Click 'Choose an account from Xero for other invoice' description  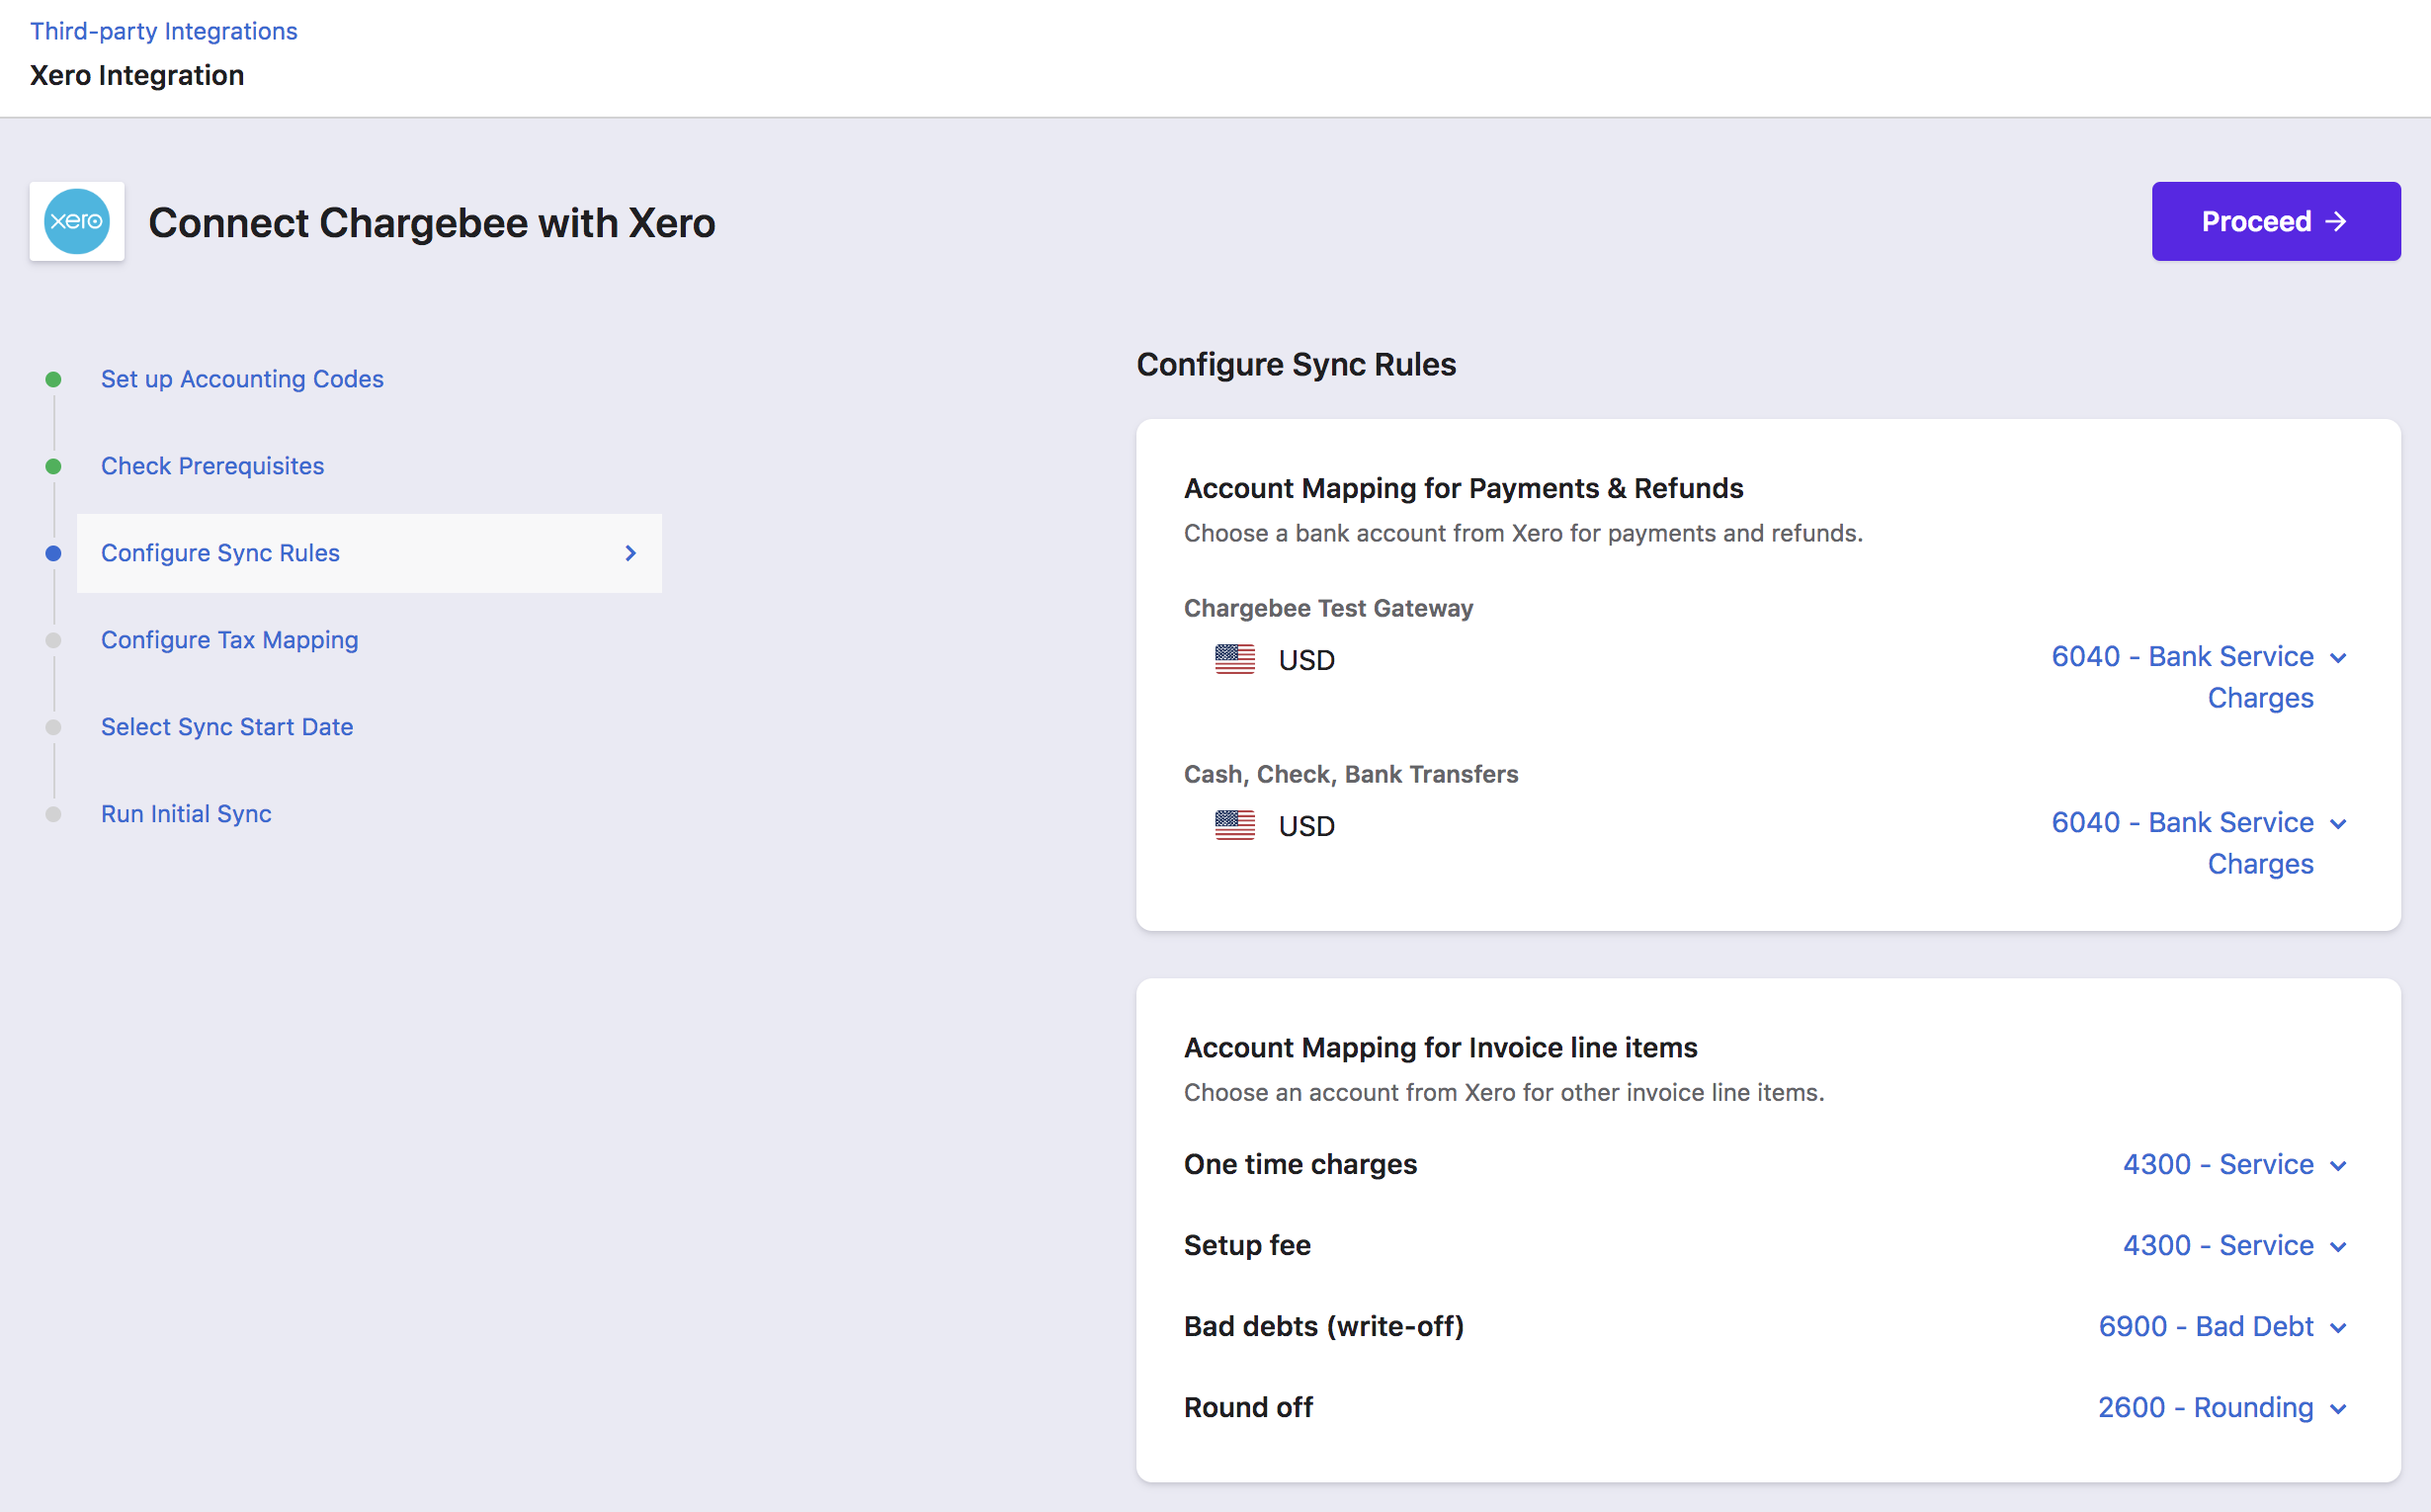click(x=1504, y=1092)
